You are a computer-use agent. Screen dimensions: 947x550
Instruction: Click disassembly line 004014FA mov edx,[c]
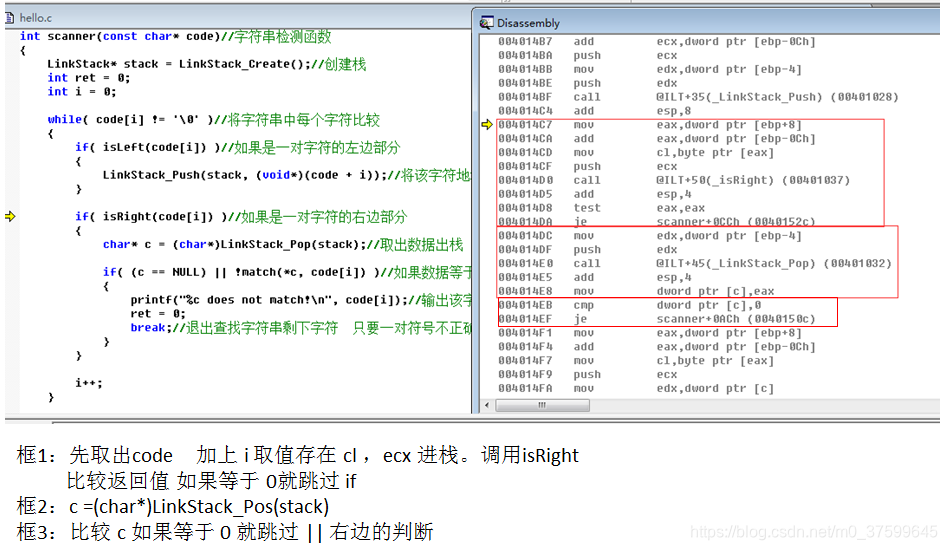[637, 389]
